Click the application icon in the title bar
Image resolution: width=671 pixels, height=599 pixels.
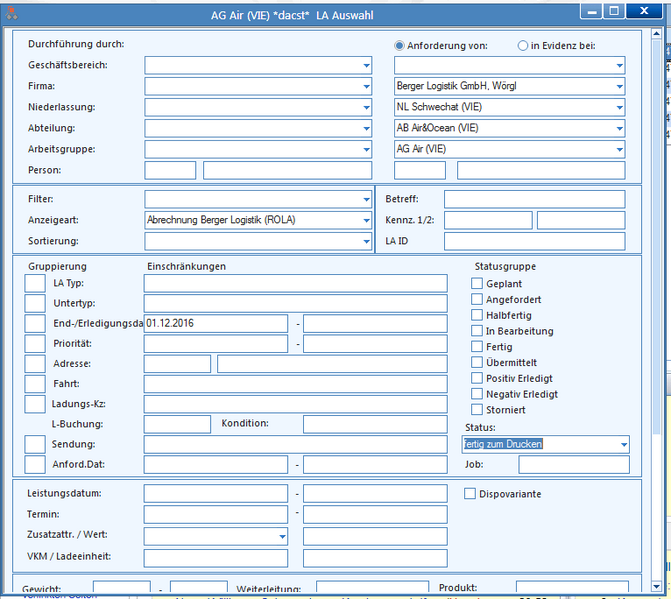(12, 14)
